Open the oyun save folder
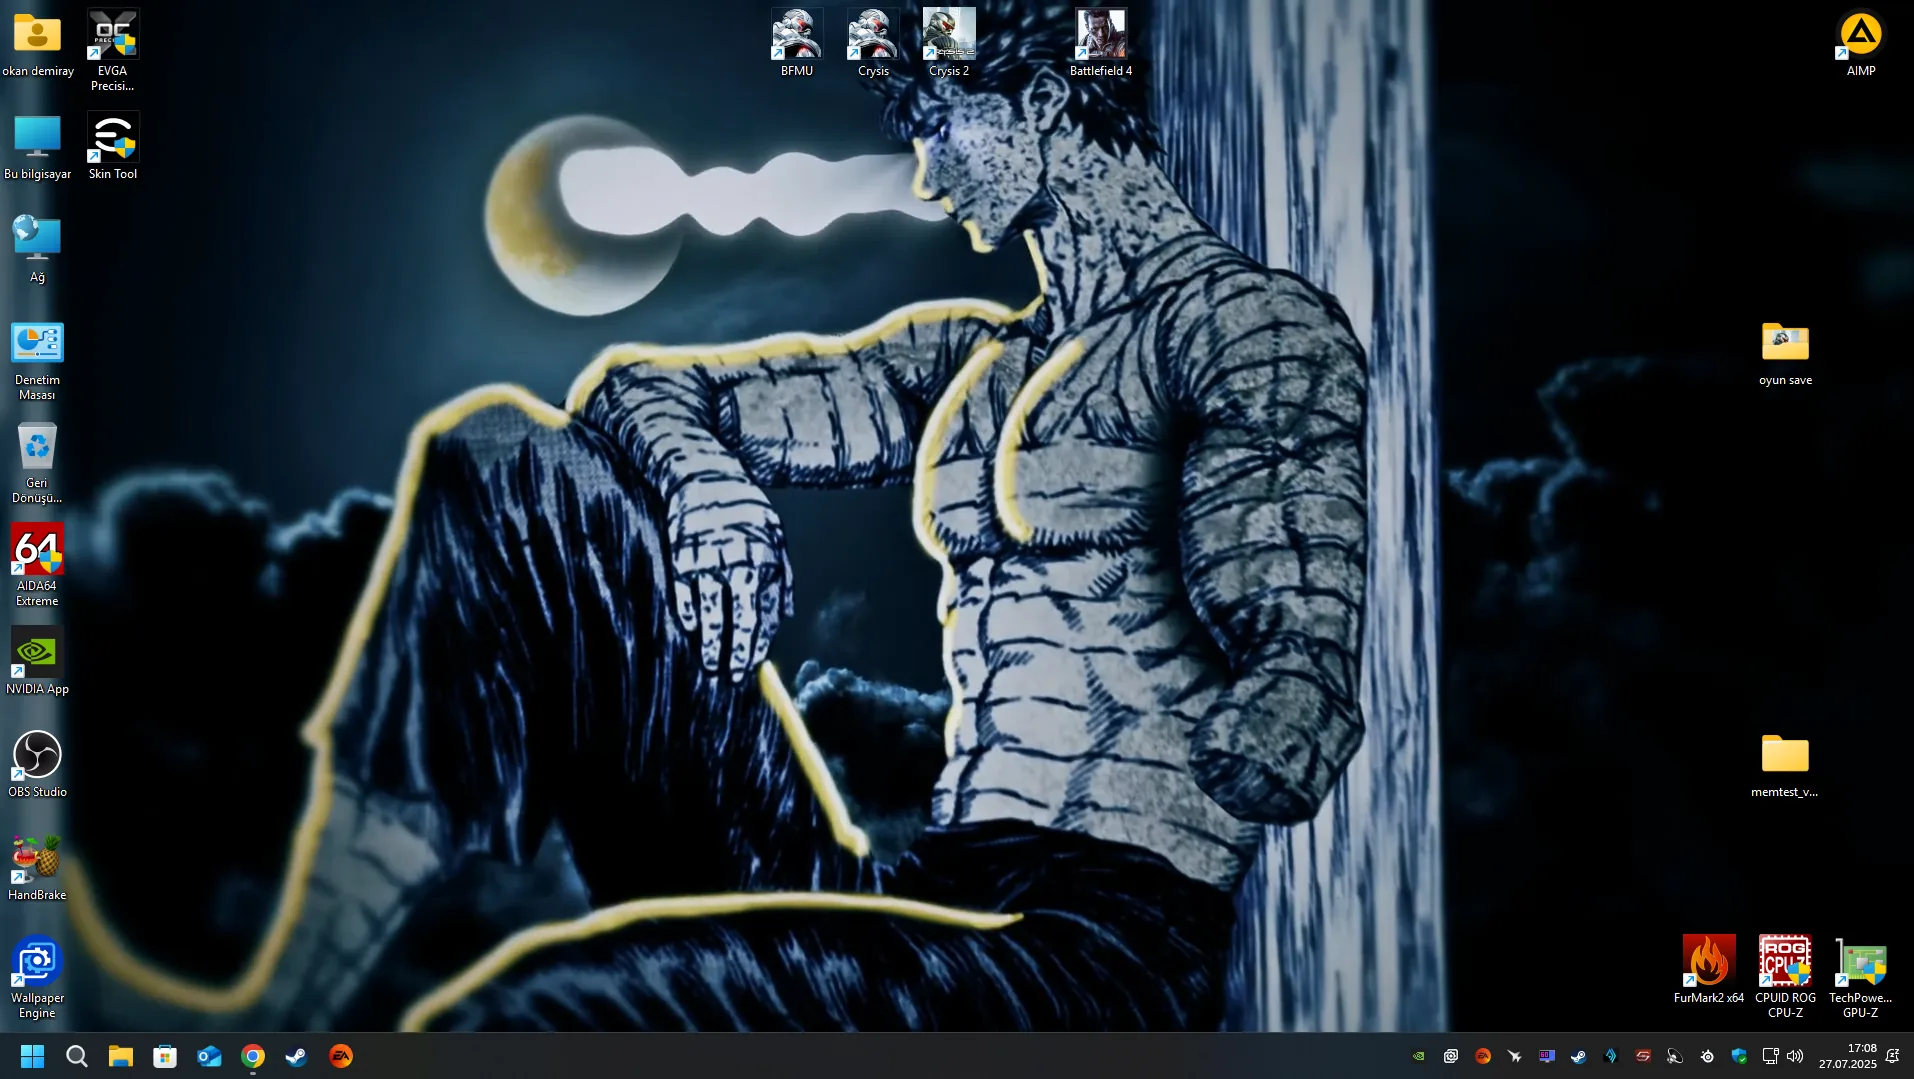Screen dimensions: 1914x1079 tap(1785, 353)
